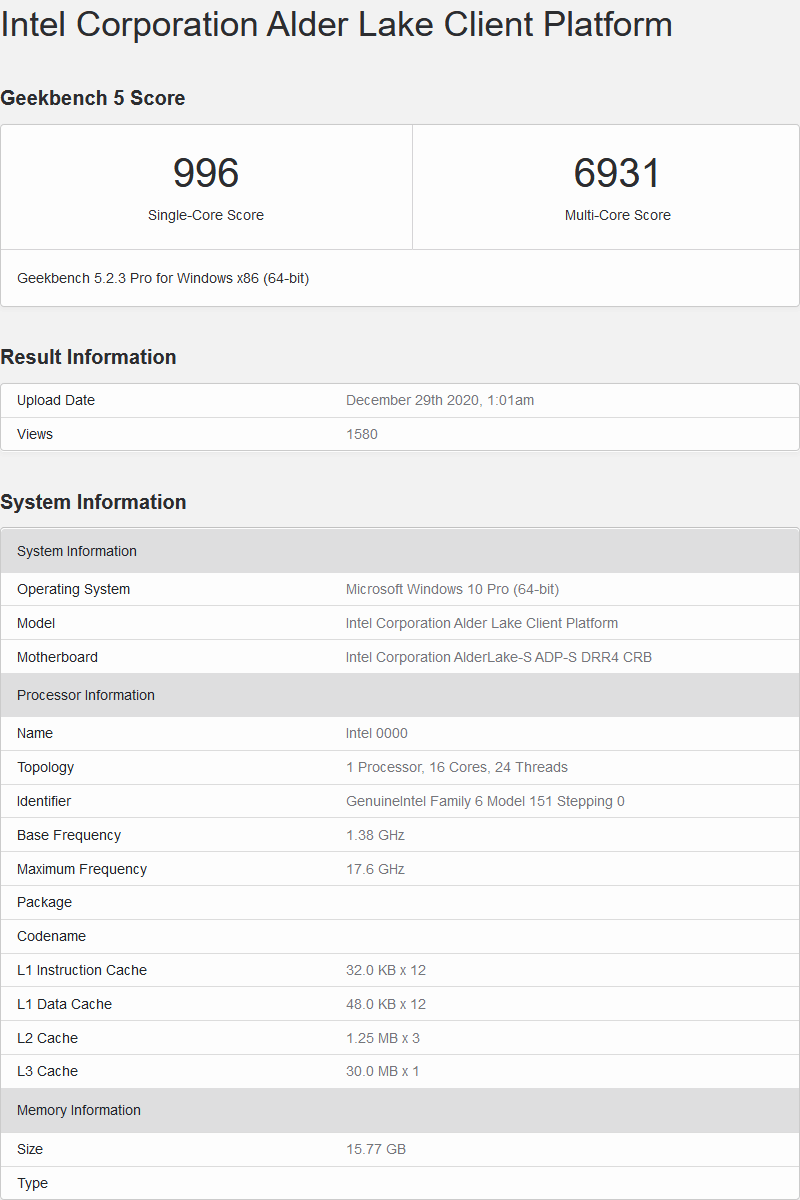Click the Views count 1580
The width and height of the screenshot is (800, 1200).
(362, 434)
